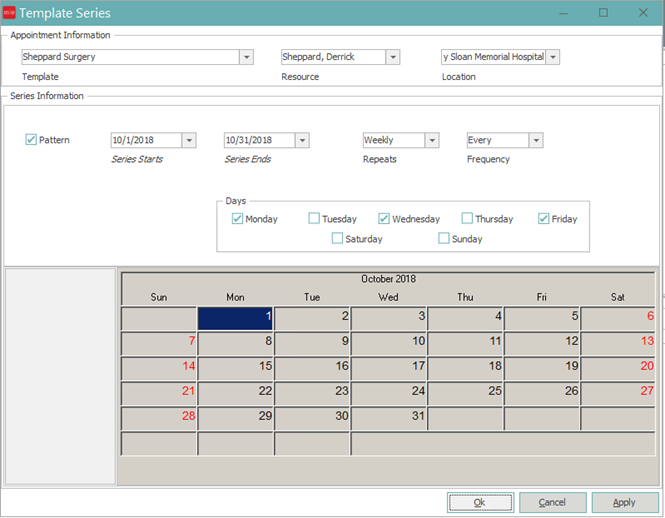The height and width of the screenshot is (518, 665).
Task: Select October 4 in the calendar
Action: [x=465, y=319]
